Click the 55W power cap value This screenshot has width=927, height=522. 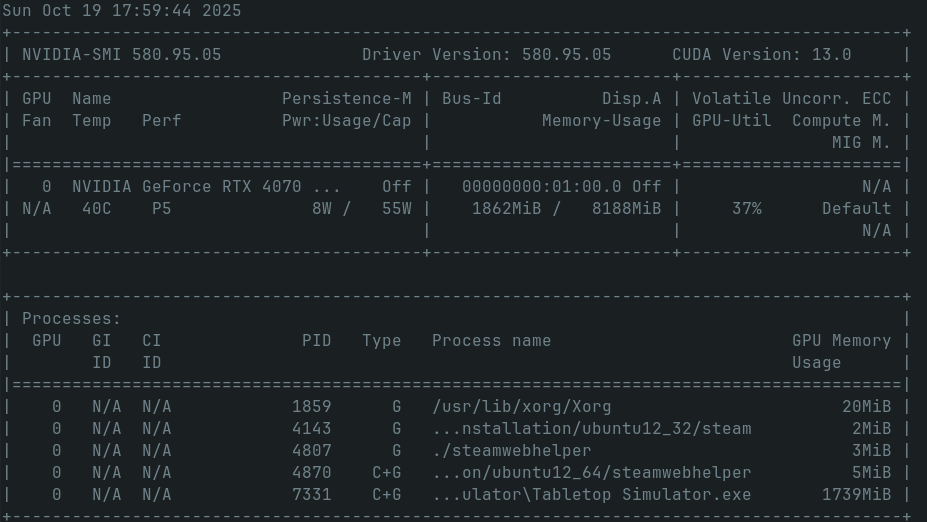click(396, 209)
